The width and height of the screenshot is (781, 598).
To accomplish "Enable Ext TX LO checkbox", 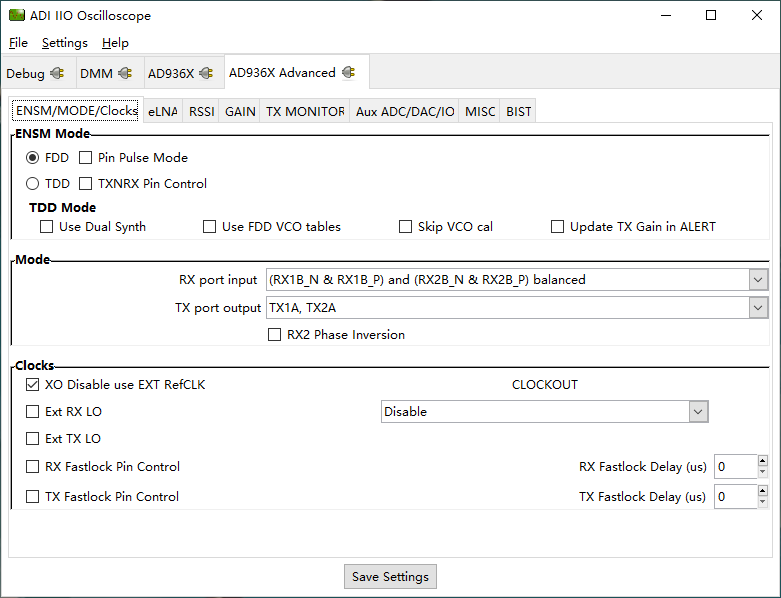I will point(32,439).
